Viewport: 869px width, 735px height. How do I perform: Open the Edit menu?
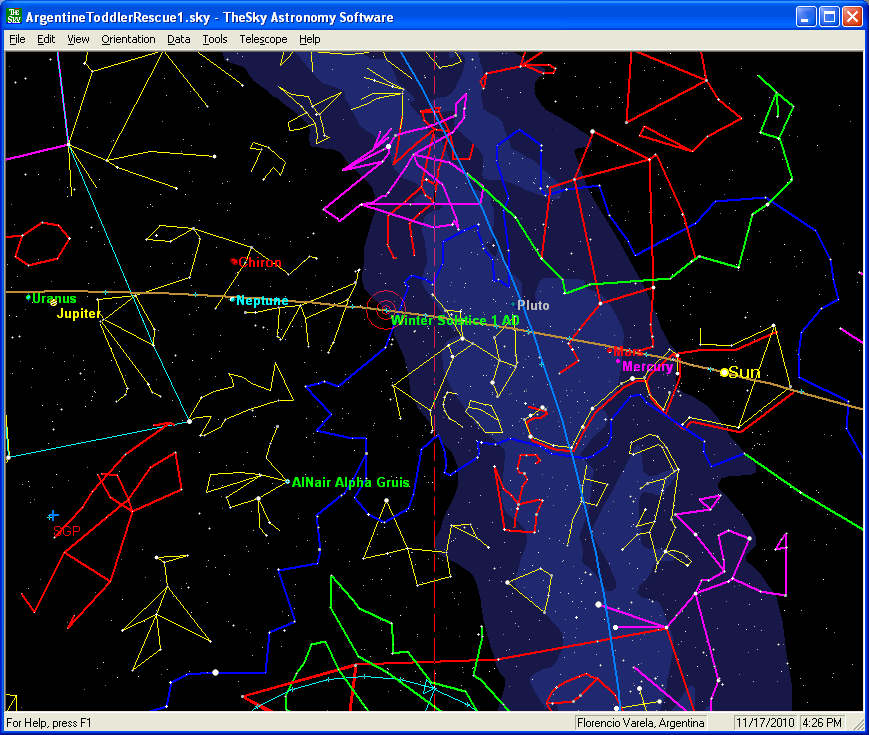point(46,39)
